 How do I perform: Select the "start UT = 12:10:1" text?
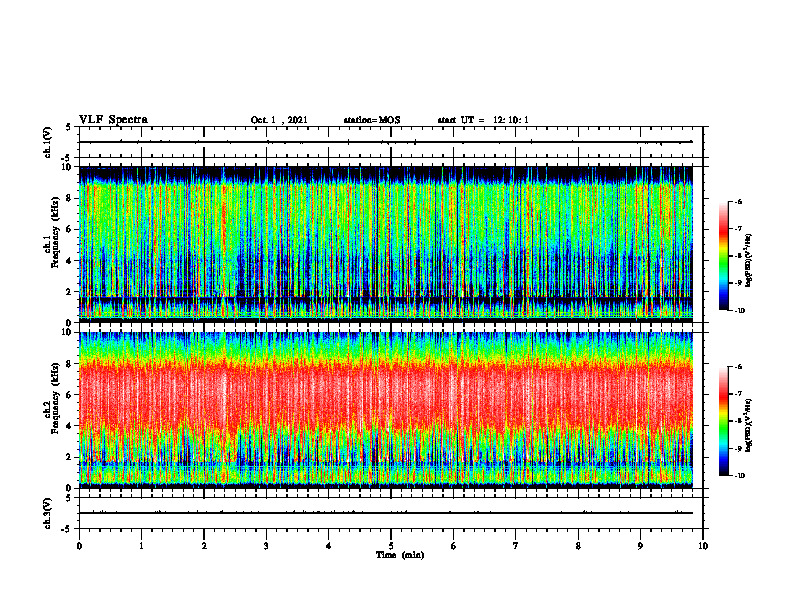tap(483, 120)
